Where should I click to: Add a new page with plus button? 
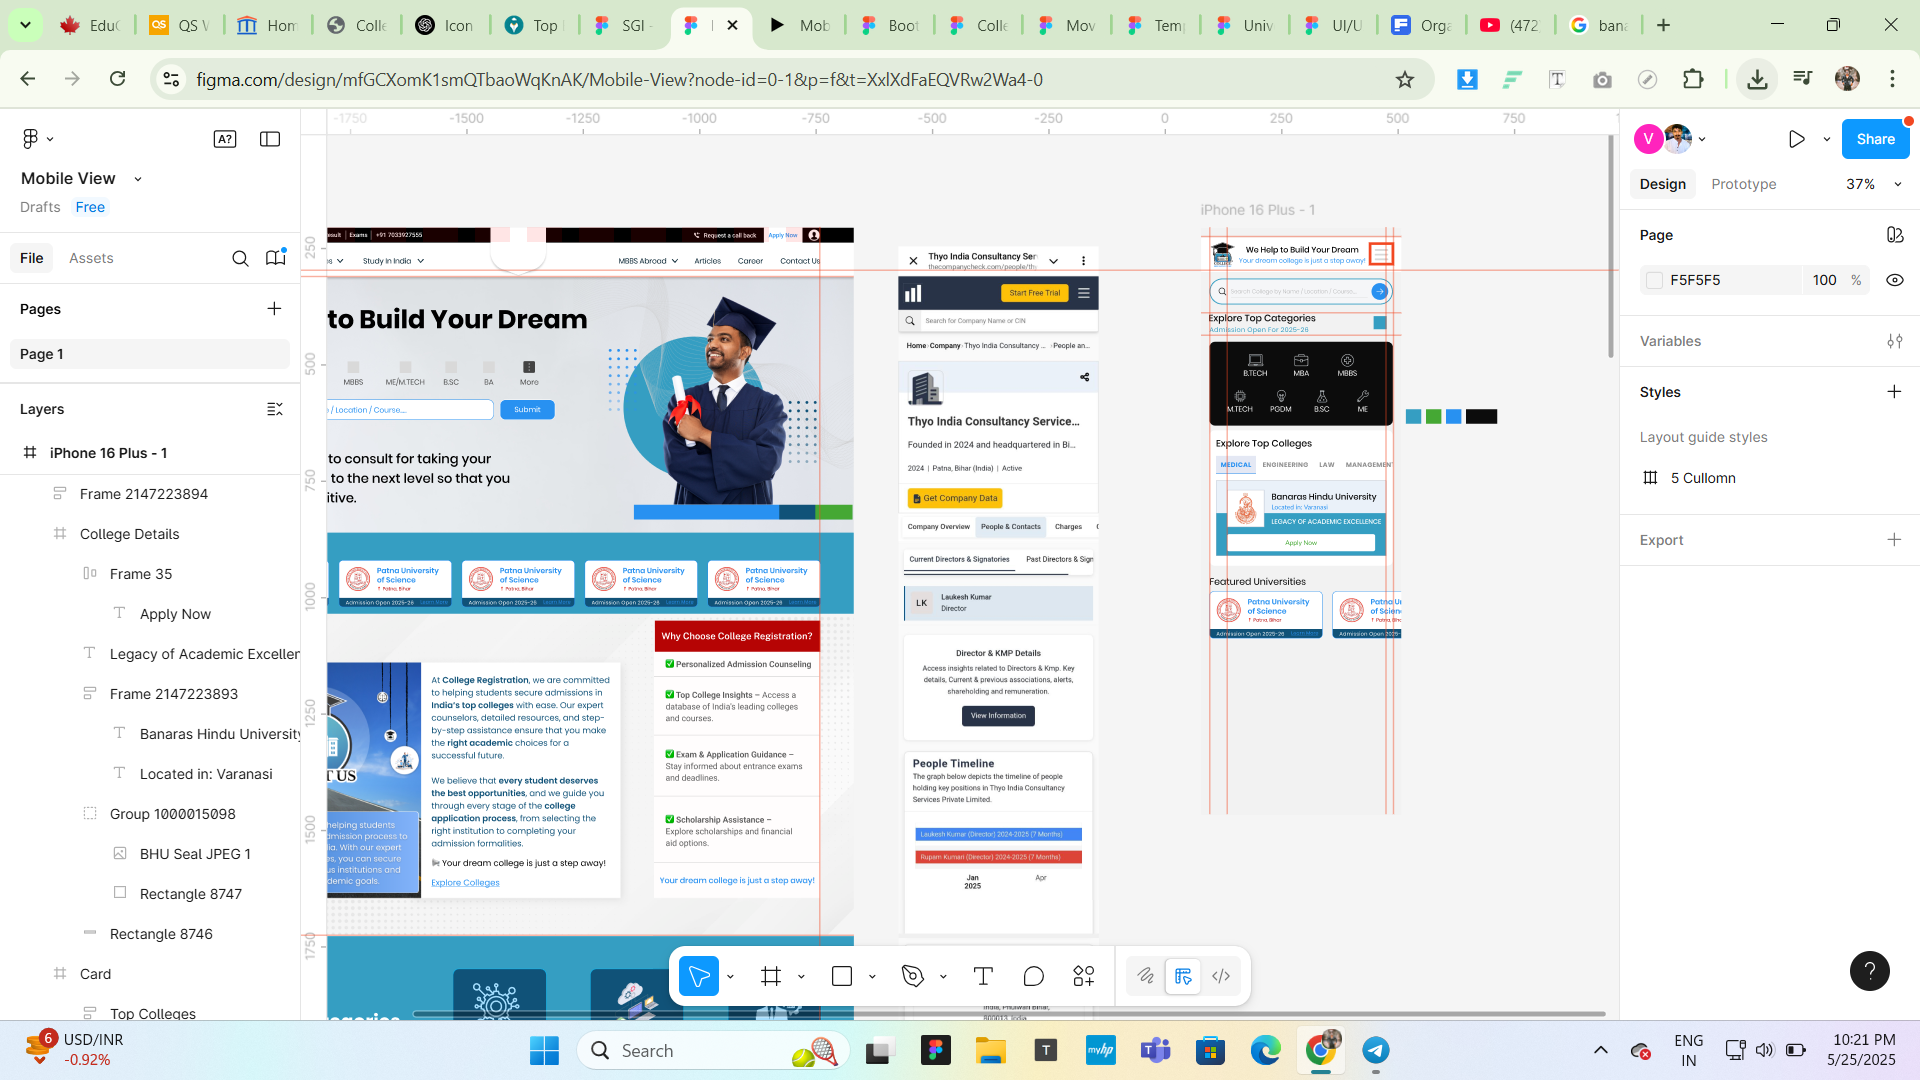pyautogui.click(x=274, y=309)
